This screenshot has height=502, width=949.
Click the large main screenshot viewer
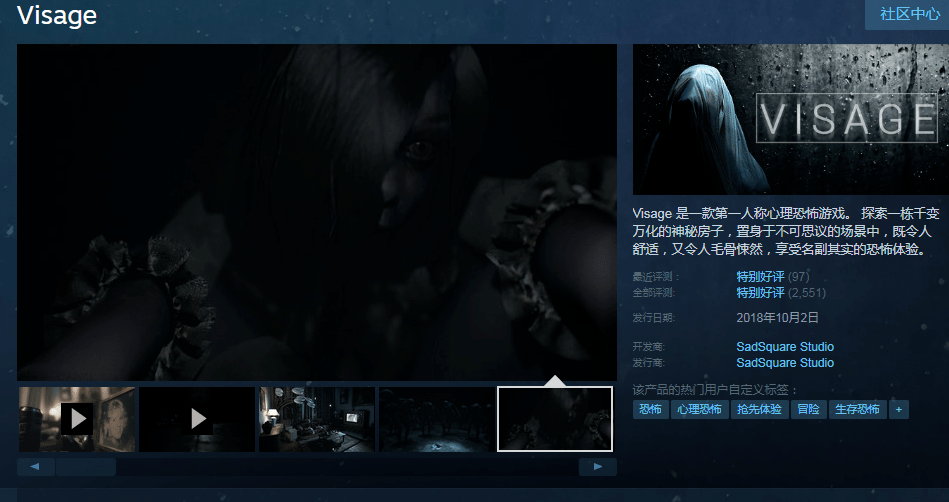coord(317,212)
